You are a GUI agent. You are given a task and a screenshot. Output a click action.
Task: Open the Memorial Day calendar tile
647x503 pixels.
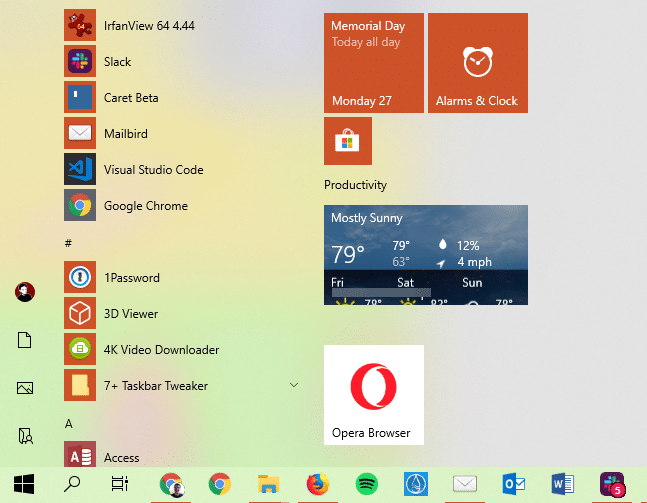374,63
